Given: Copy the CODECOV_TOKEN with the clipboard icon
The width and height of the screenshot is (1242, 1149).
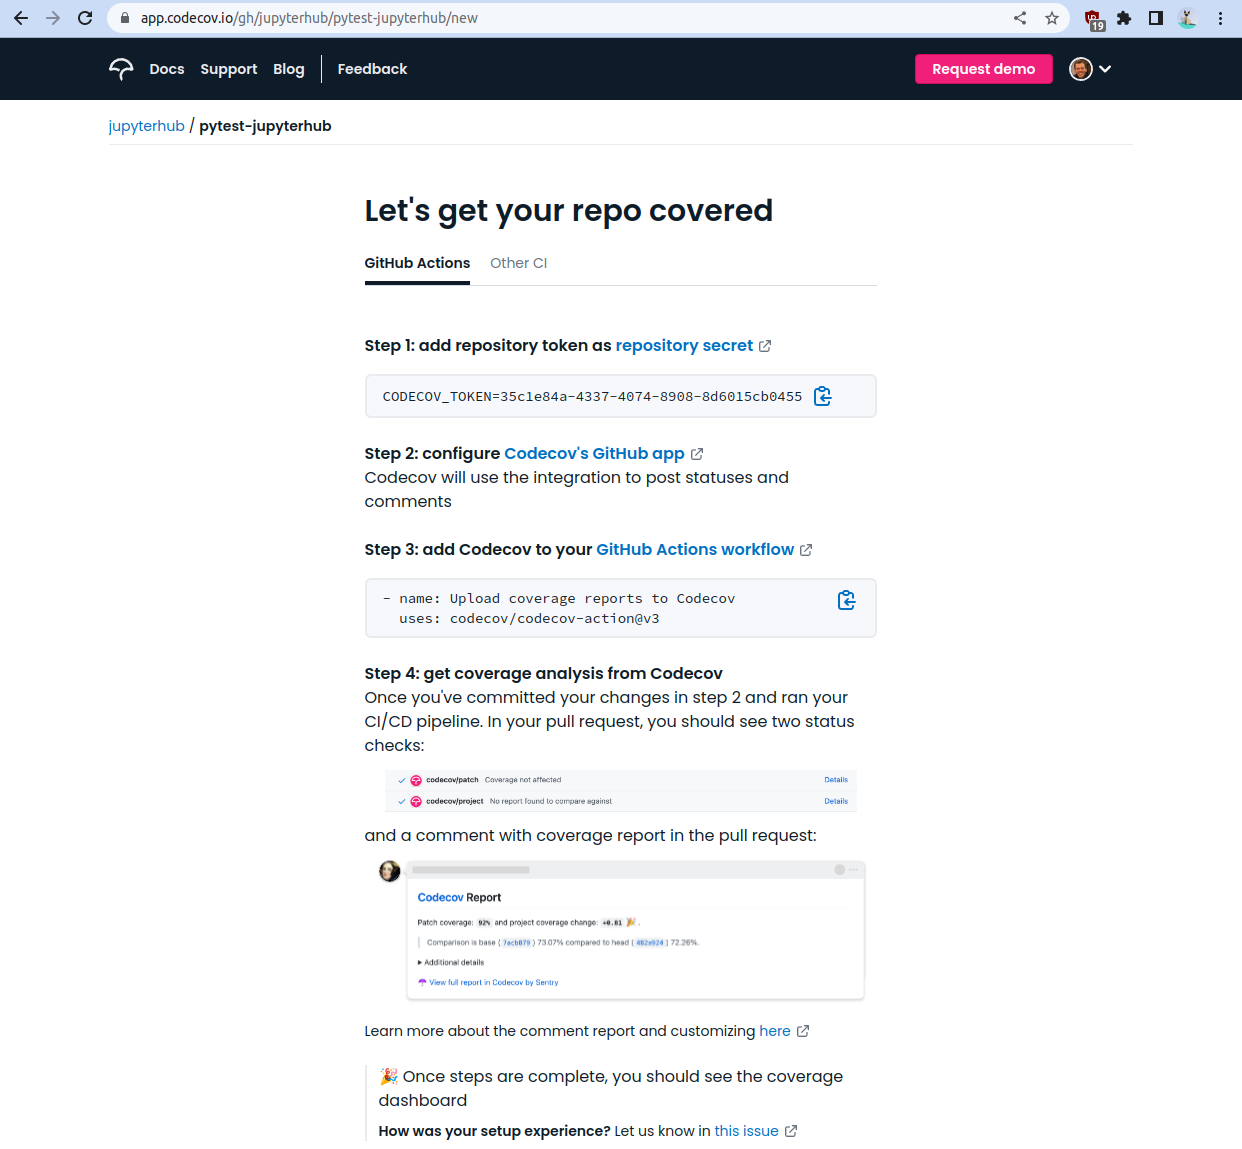Looking at the screenshot, I should pos(822,396).
